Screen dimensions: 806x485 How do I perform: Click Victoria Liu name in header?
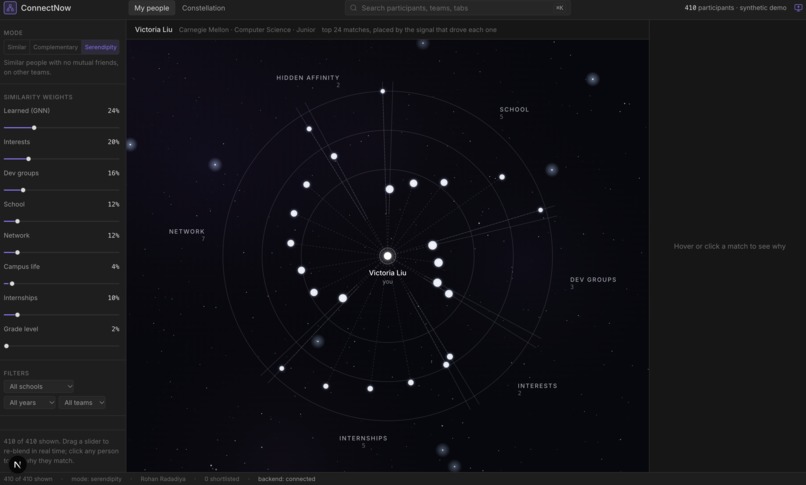[x=154, y=30]
